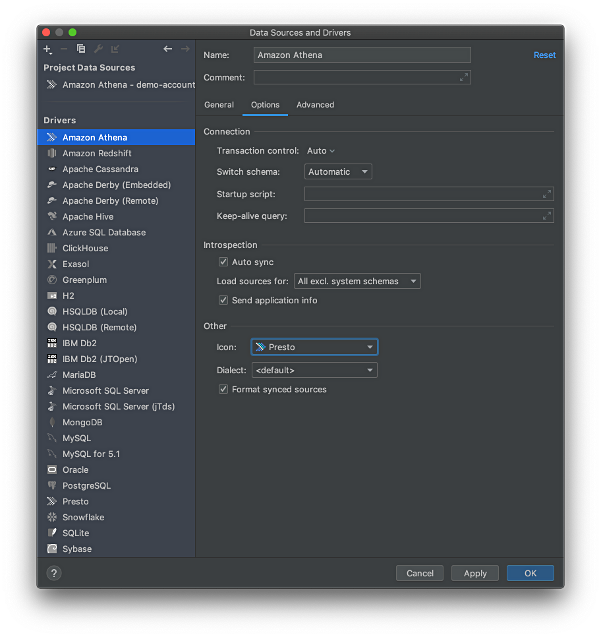Image resolution: width=601 pixels, height=637 pixels.
Task: Go forward with the right arrow icon
Action: (x=185, y=49)
